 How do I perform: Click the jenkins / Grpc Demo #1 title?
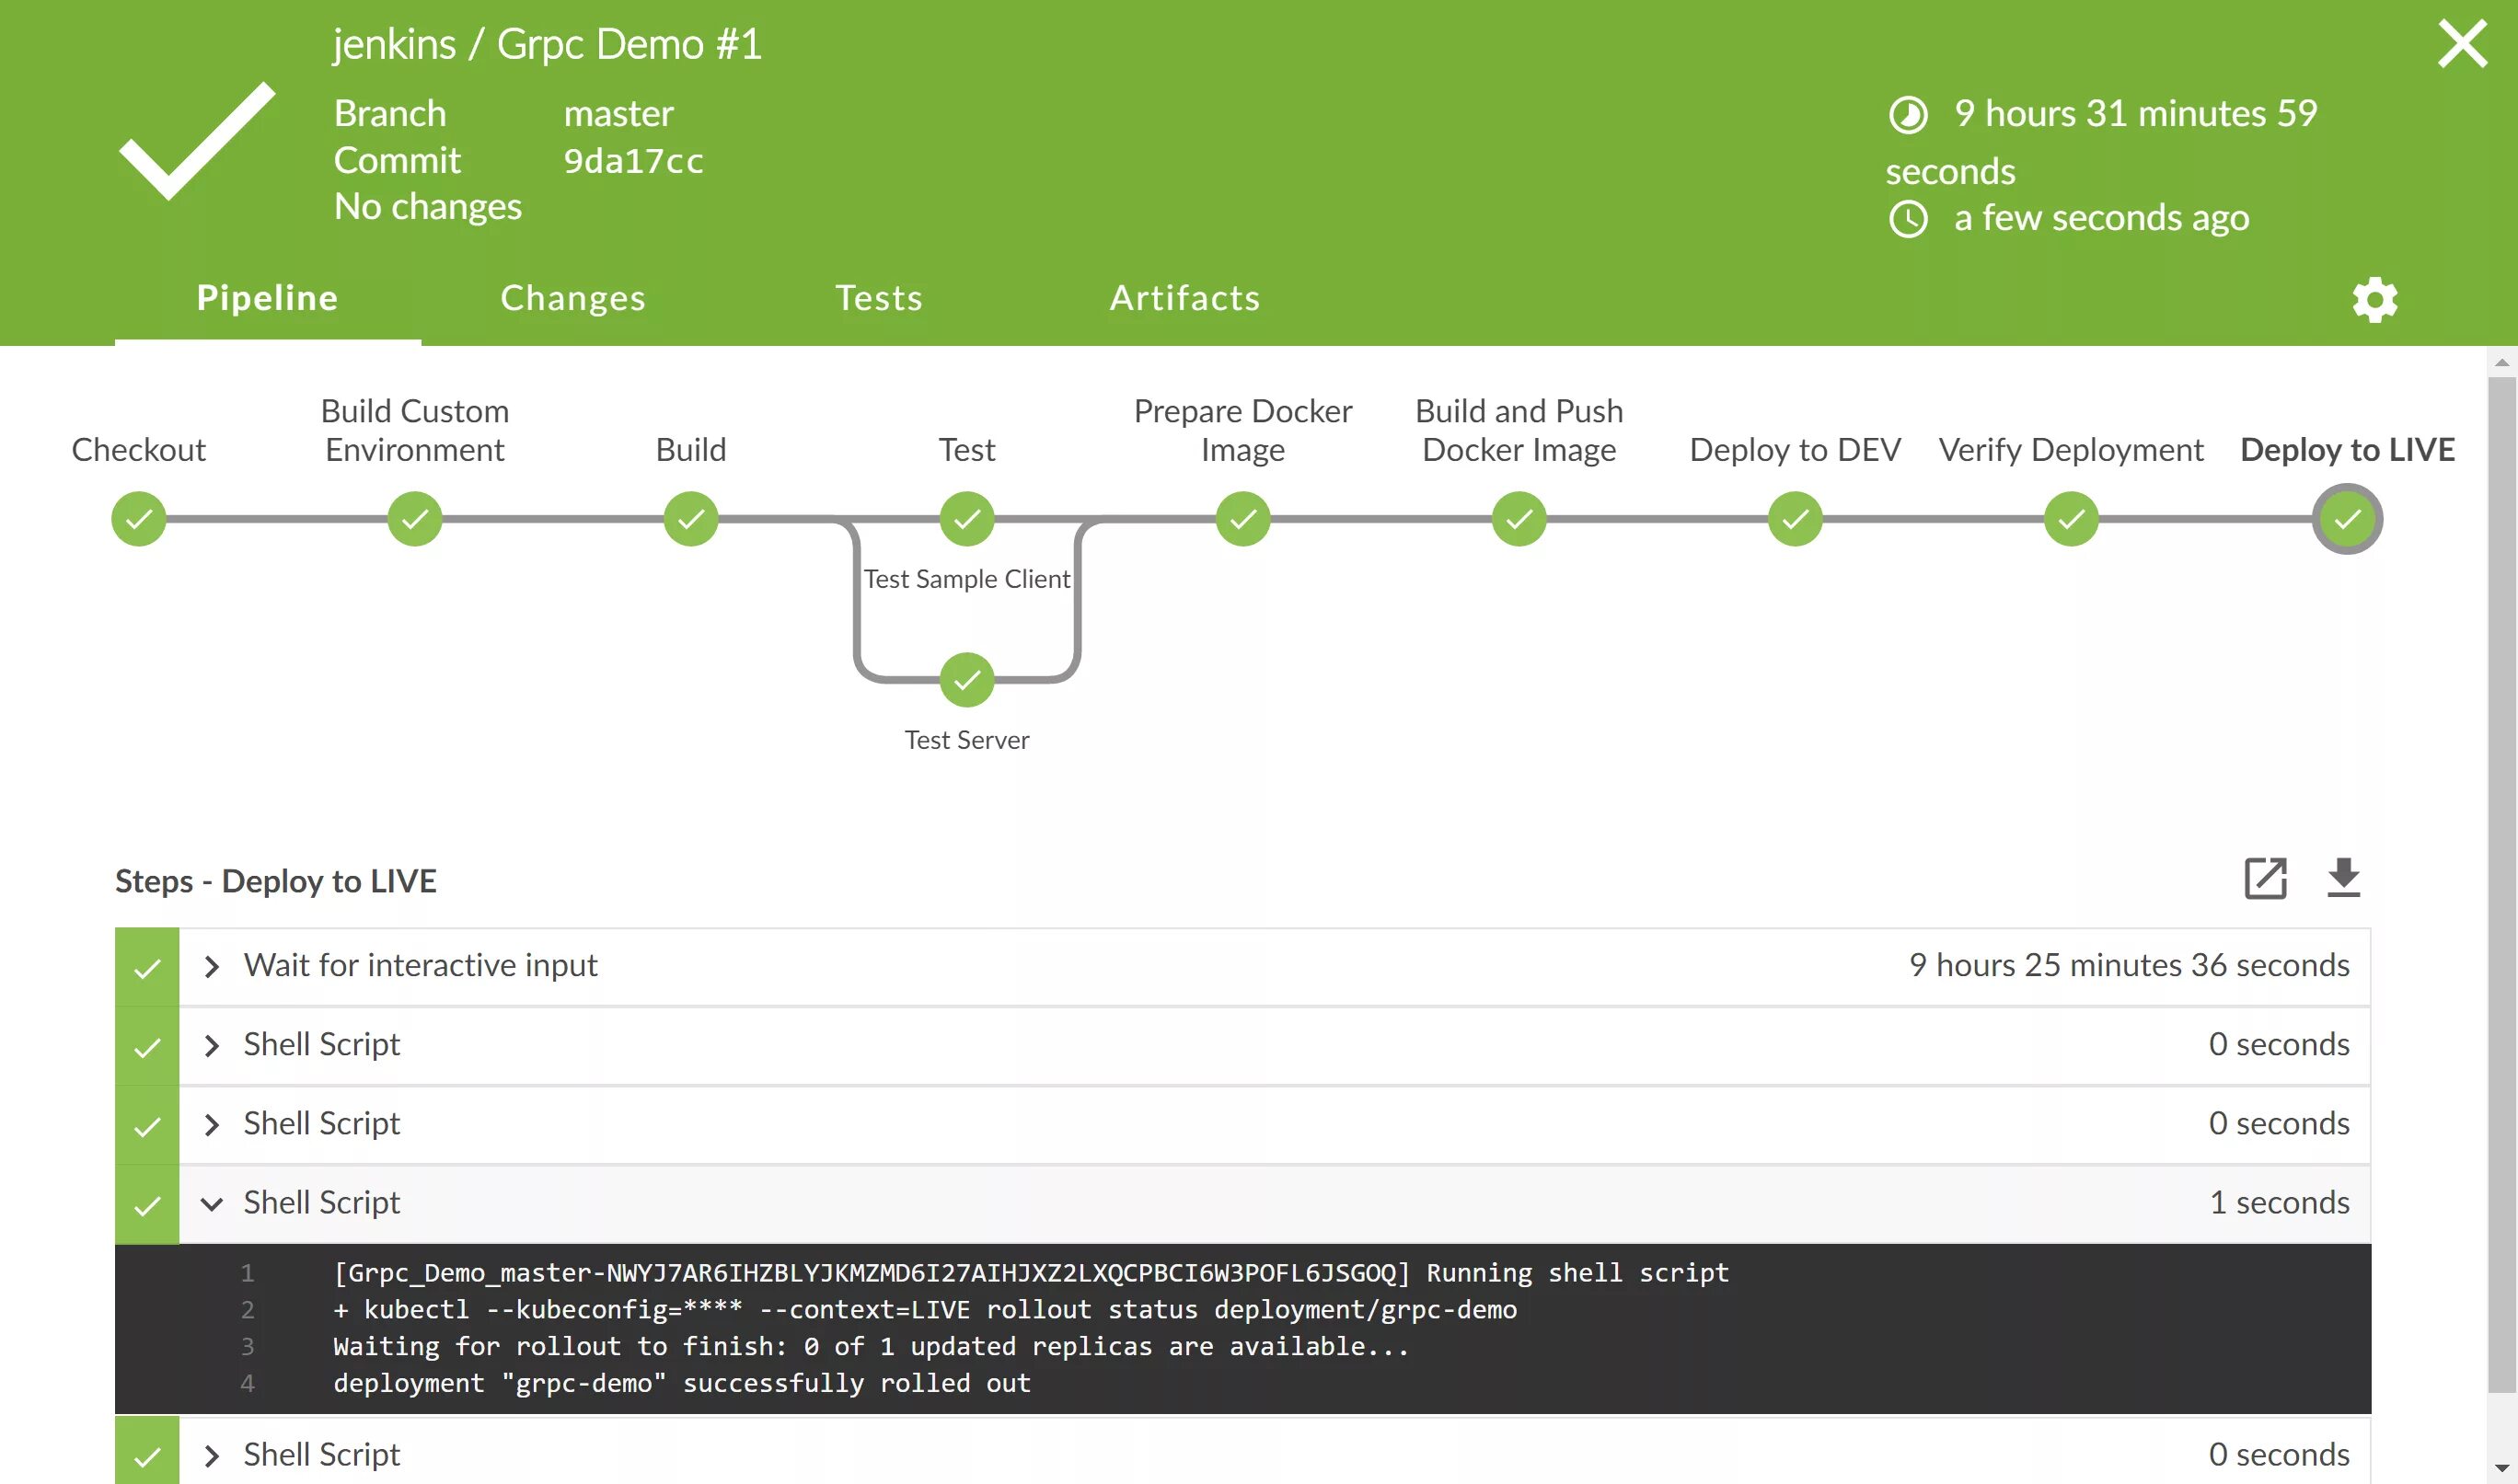point(547,45)
